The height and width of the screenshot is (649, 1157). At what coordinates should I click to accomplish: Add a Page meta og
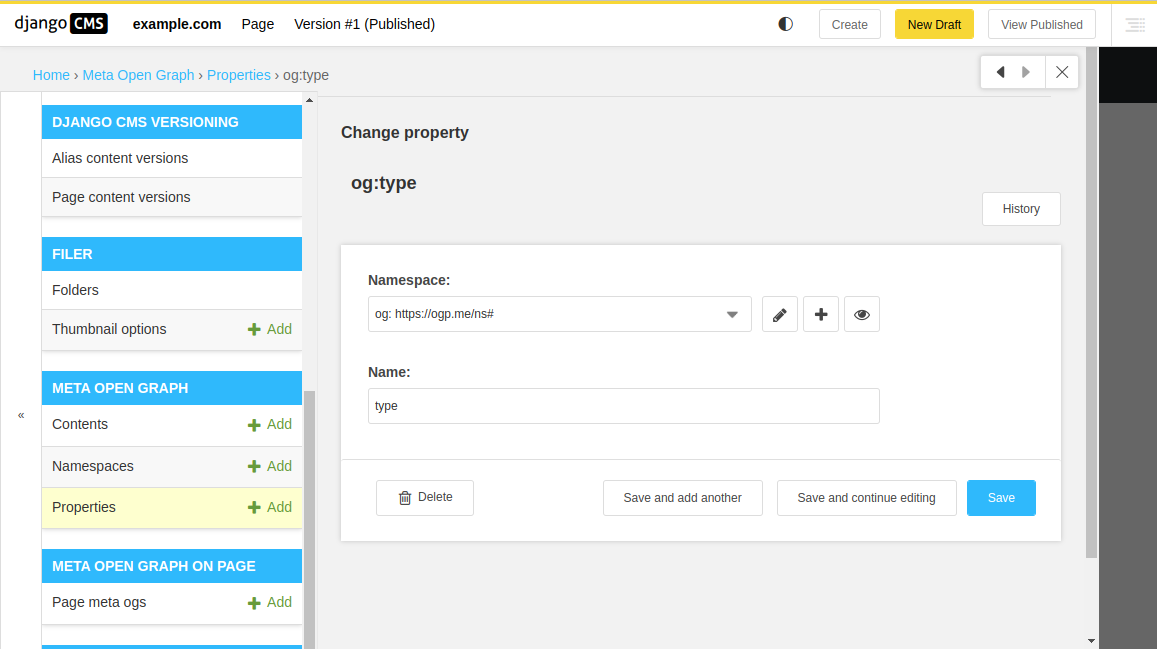pyautogui.click(x=270, y=603)
